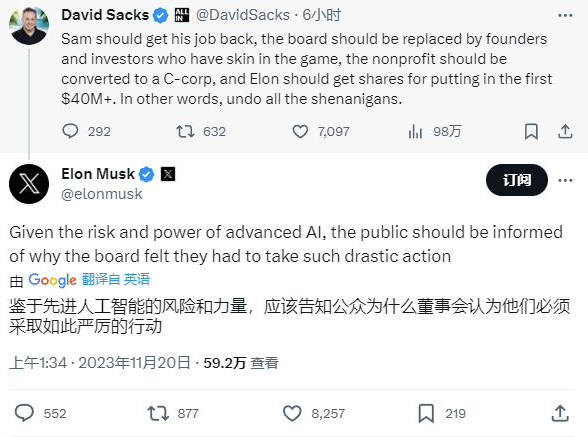Share David Sacks' tweet
Viewport: 588px width, 437px height.
click(x=565, y=131)
